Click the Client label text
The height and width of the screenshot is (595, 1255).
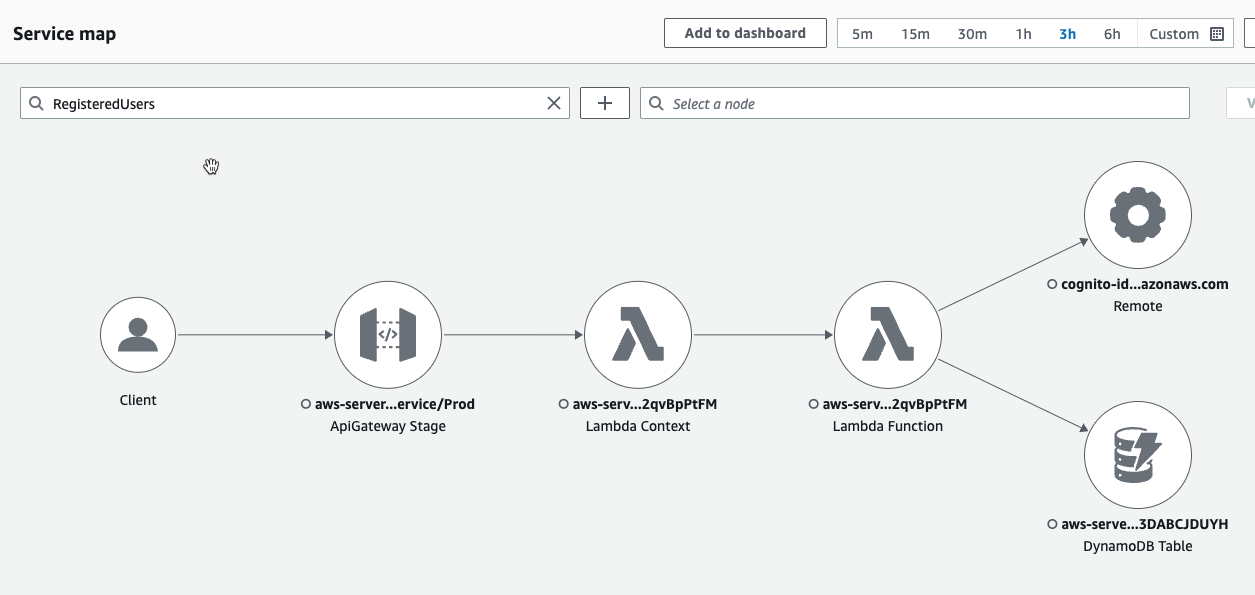(x=138, y=400)
